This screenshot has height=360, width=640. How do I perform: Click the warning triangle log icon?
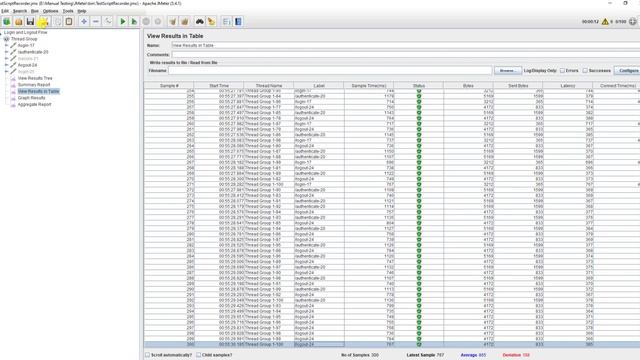(x=605, y=22)
